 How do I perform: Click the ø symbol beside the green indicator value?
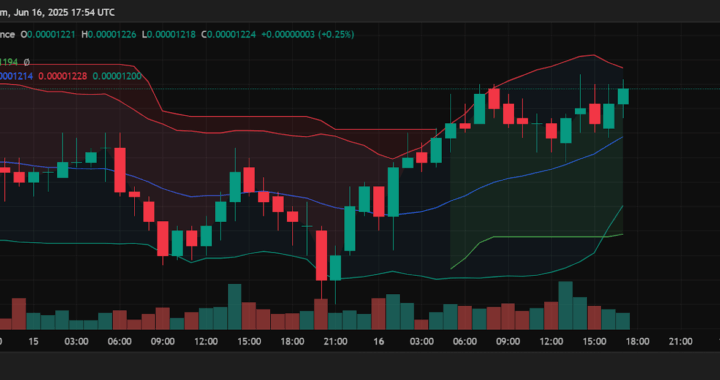[x=27, y=62]
